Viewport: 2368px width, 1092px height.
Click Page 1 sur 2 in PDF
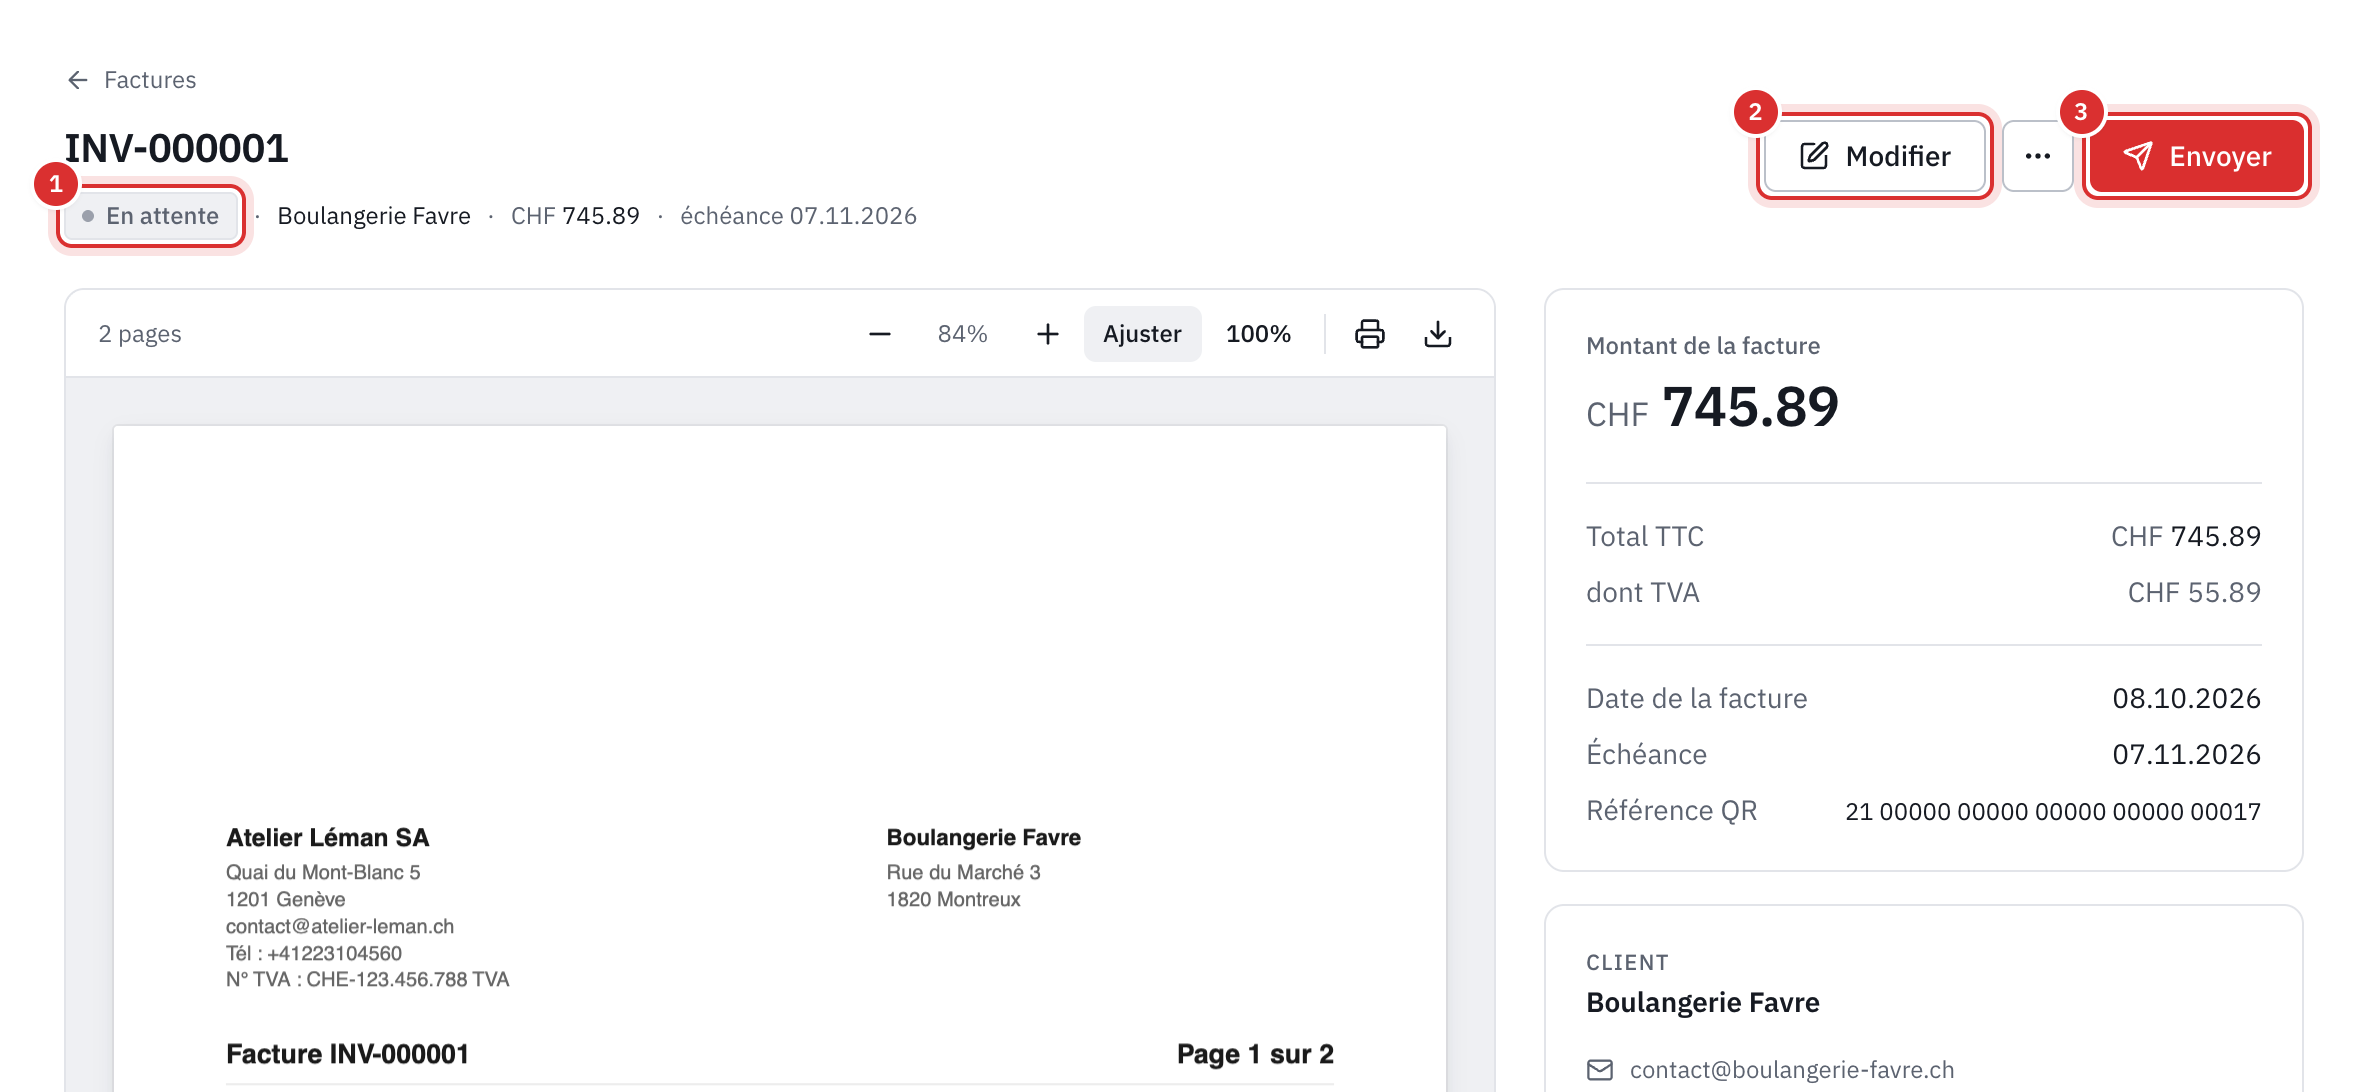click(x=1255, y=1054)
